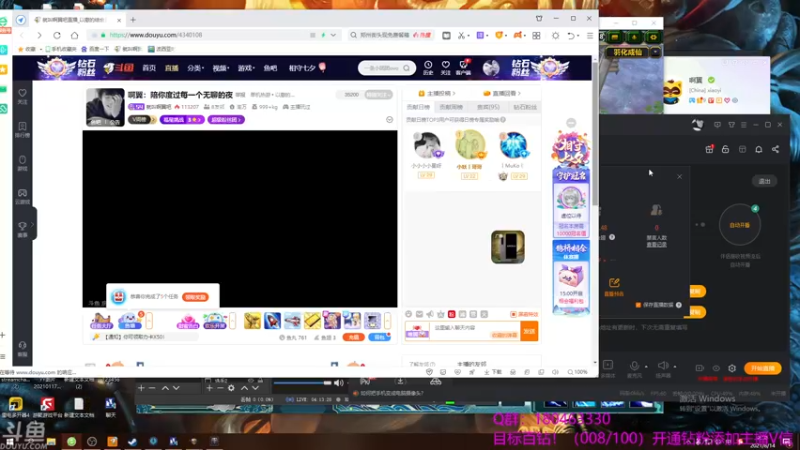Click the share icon in the streaming app

click(776, 149)
